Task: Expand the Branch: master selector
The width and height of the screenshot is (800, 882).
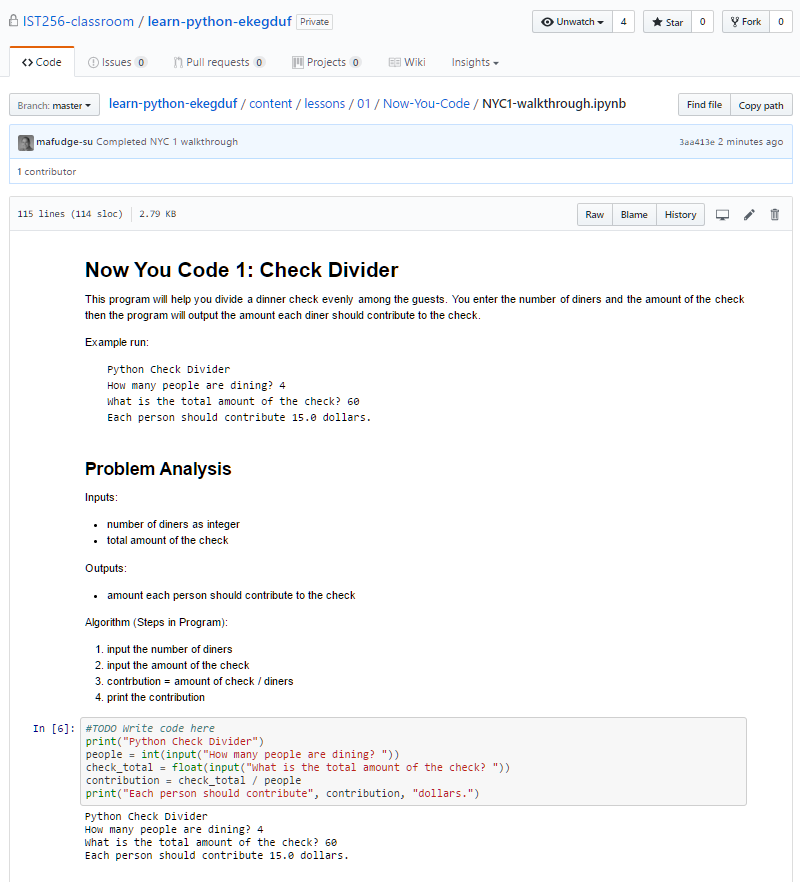Action: pos(54,105)
